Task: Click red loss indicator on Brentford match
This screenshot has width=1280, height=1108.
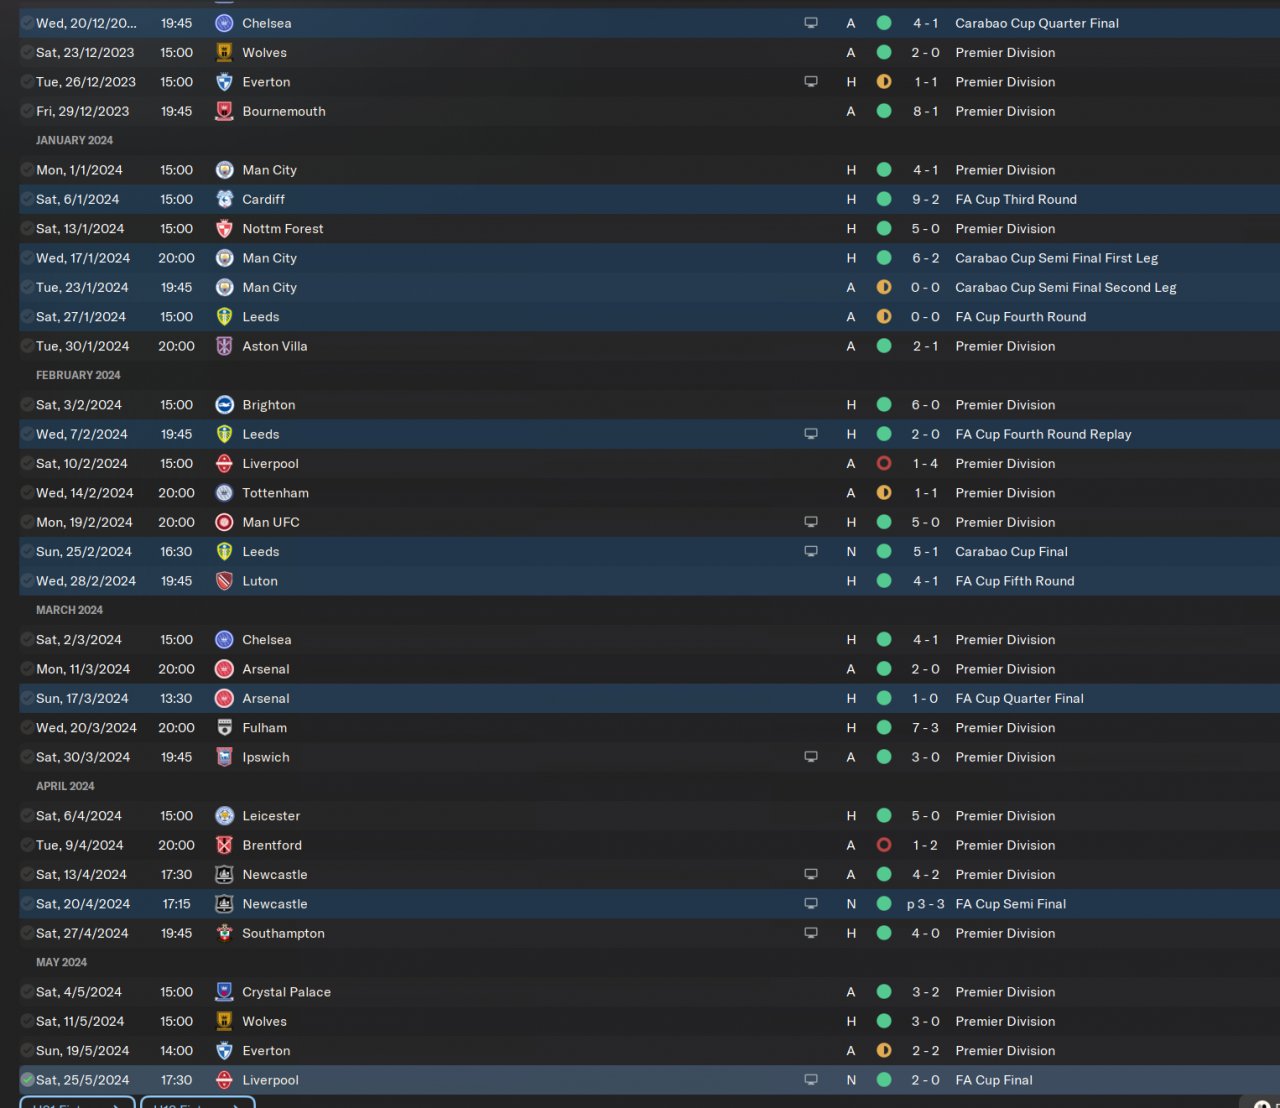Action: coord(884,845)
